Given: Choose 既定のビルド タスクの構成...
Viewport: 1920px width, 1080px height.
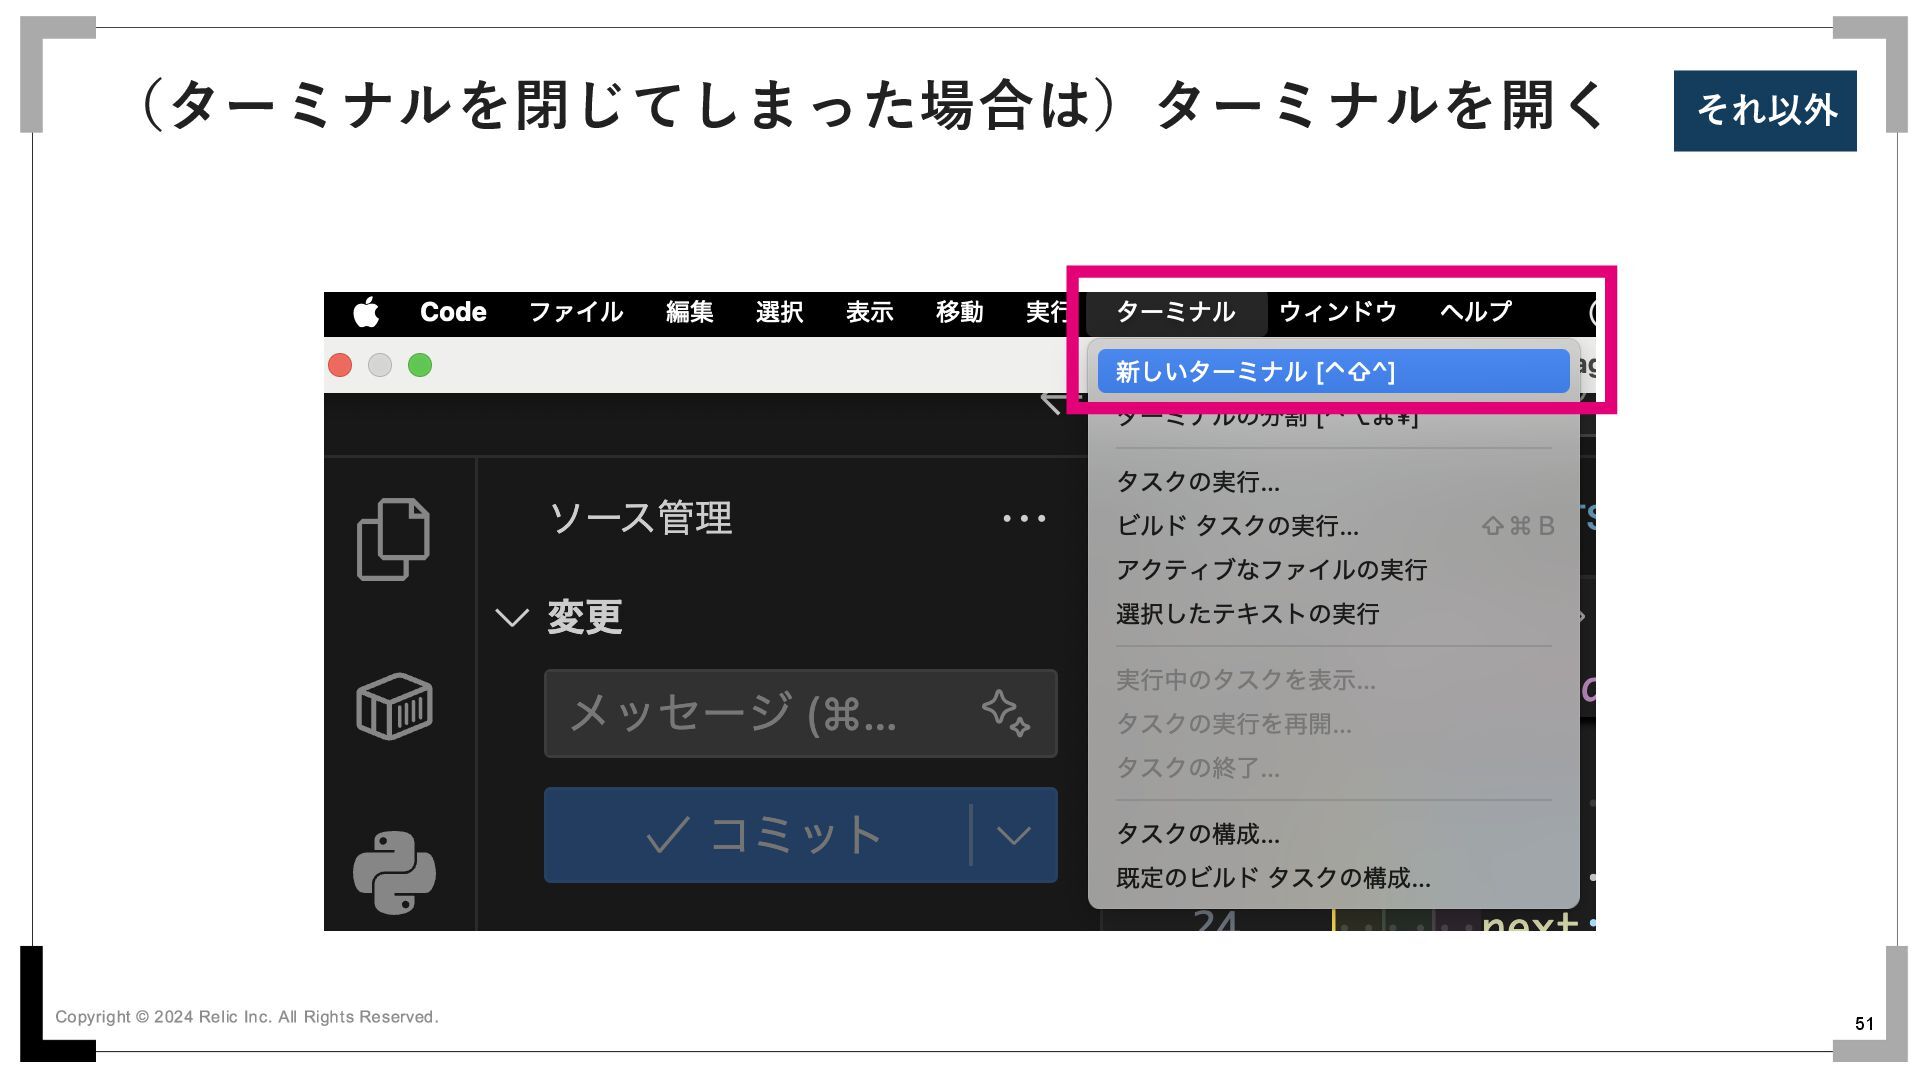Looking at the screenshot, I should coord(1333,878).
